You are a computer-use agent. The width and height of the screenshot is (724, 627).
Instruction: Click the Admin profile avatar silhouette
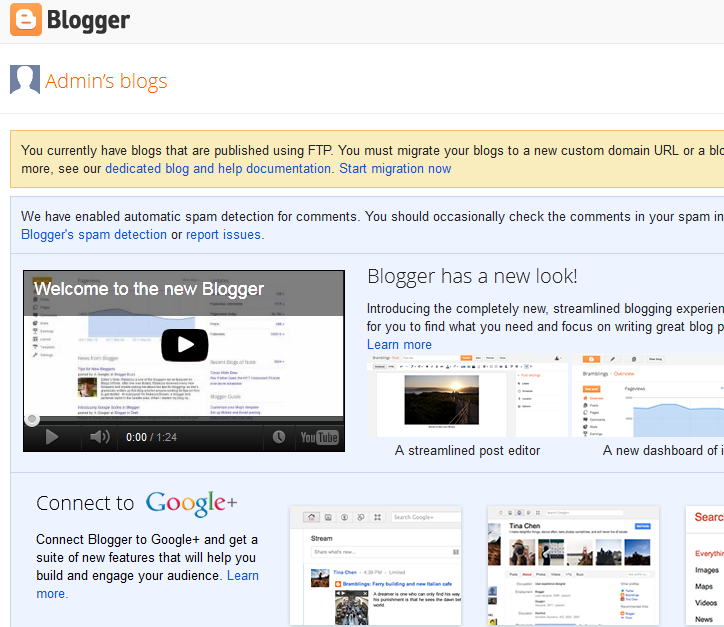click(x=25, y=79)
